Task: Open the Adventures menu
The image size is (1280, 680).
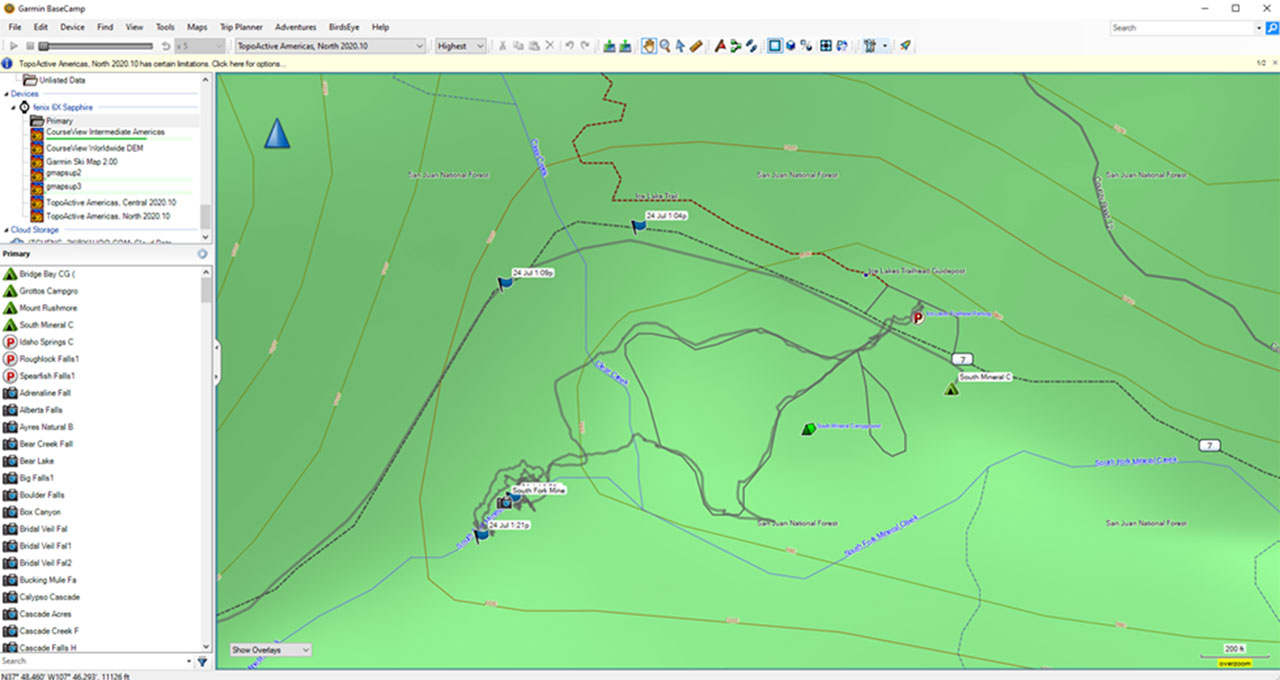Action: coord(295,27)
